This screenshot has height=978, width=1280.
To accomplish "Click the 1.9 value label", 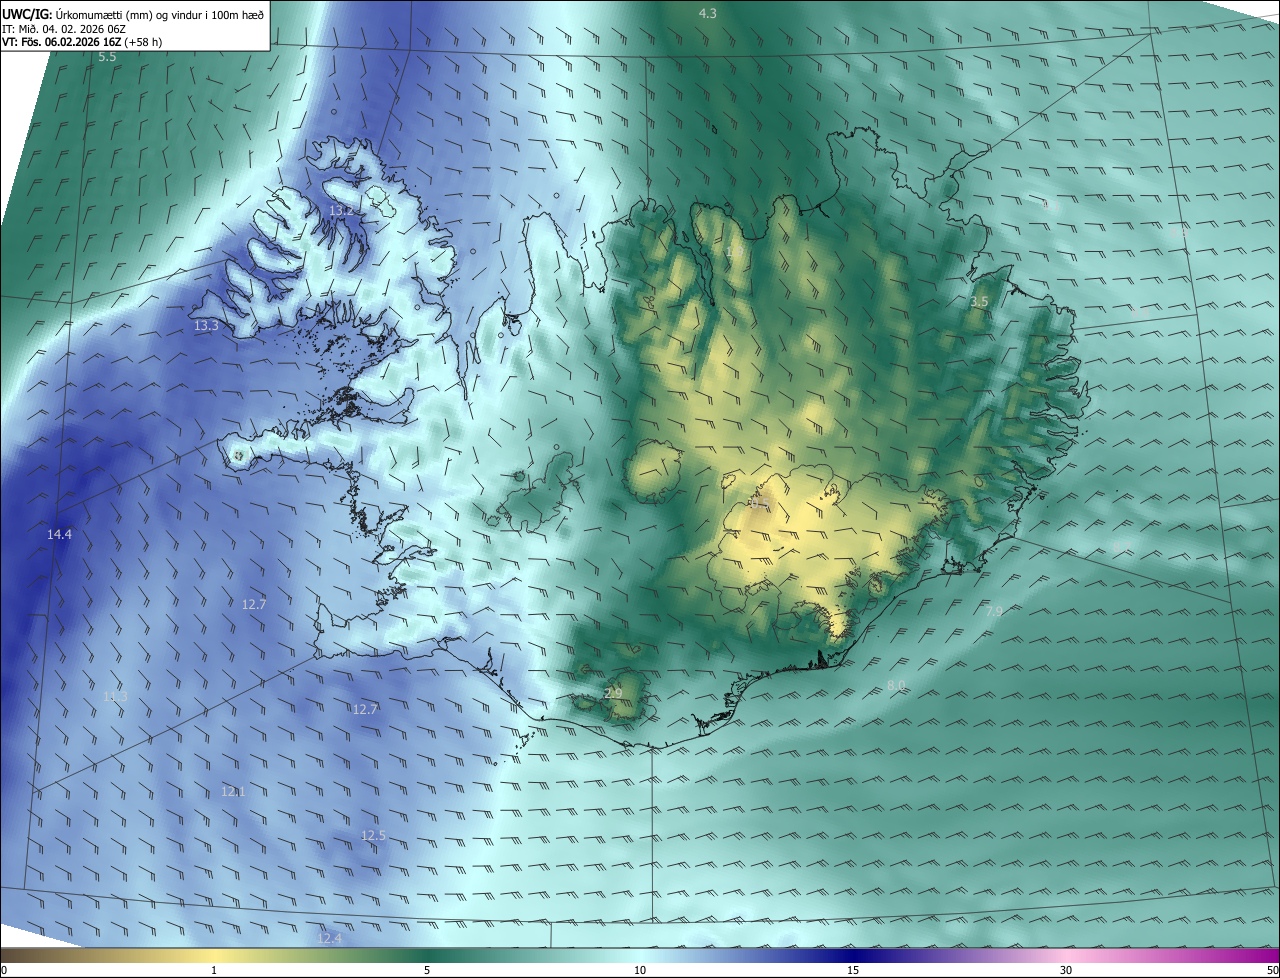I will pyautogui.click(x=735, y=253).
